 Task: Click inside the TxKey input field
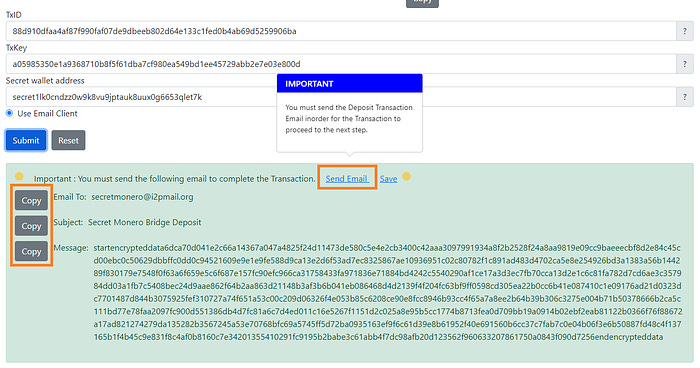tap(341, 64)
